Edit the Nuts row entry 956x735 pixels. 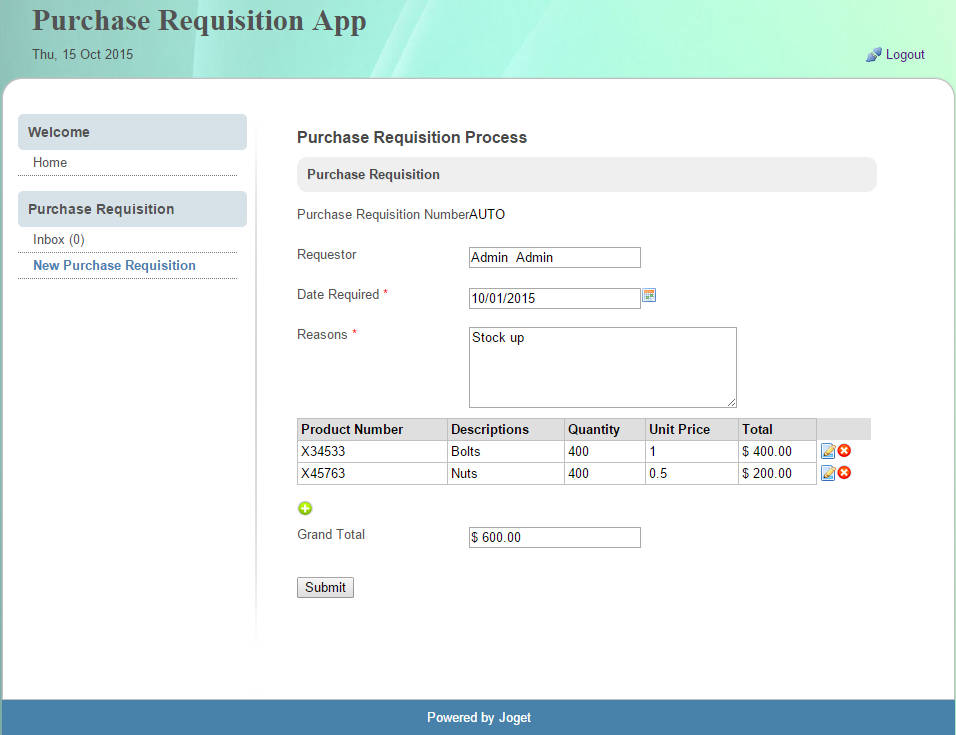pyautogui.click(x=828, y=474)
